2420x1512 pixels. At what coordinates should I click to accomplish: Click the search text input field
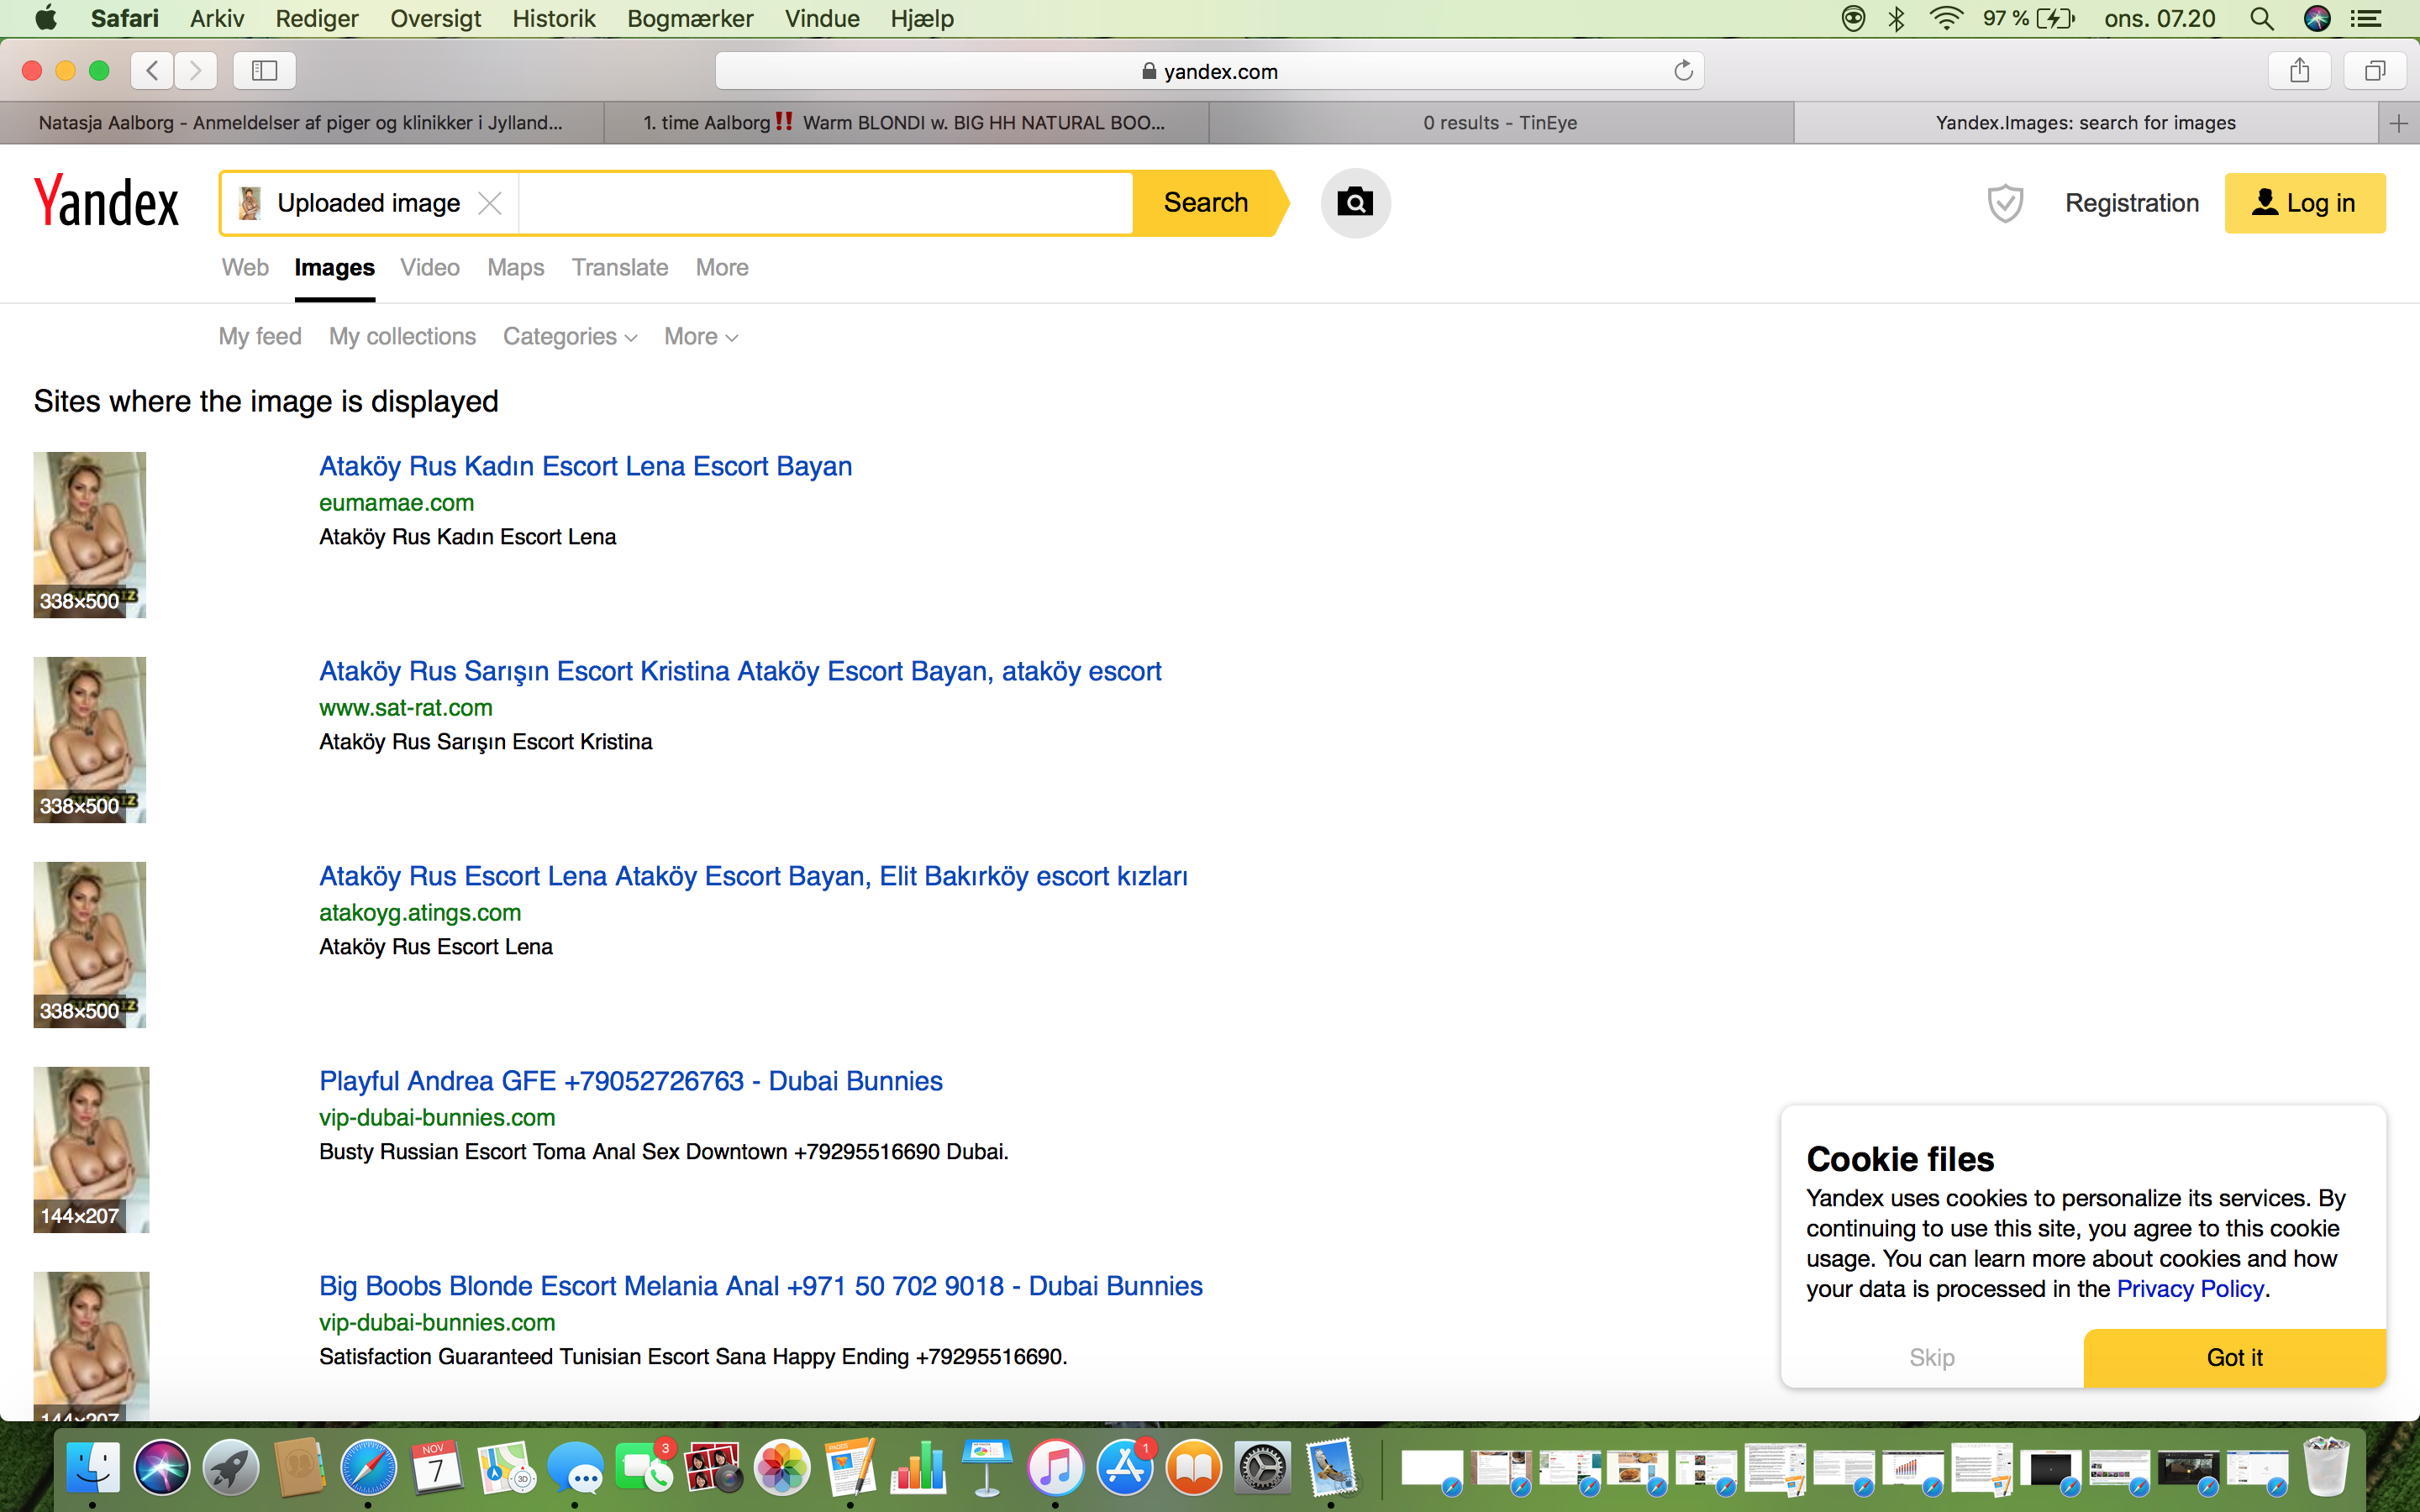[x=825, y=203]
